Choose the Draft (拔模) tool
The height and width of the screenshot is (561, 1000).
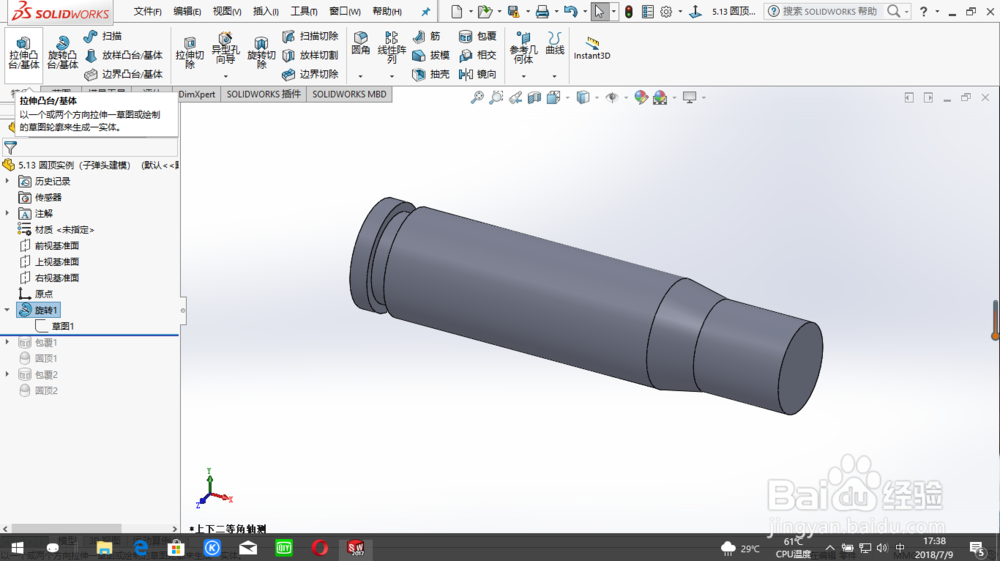pyautogui.click(x=430, y=55)
